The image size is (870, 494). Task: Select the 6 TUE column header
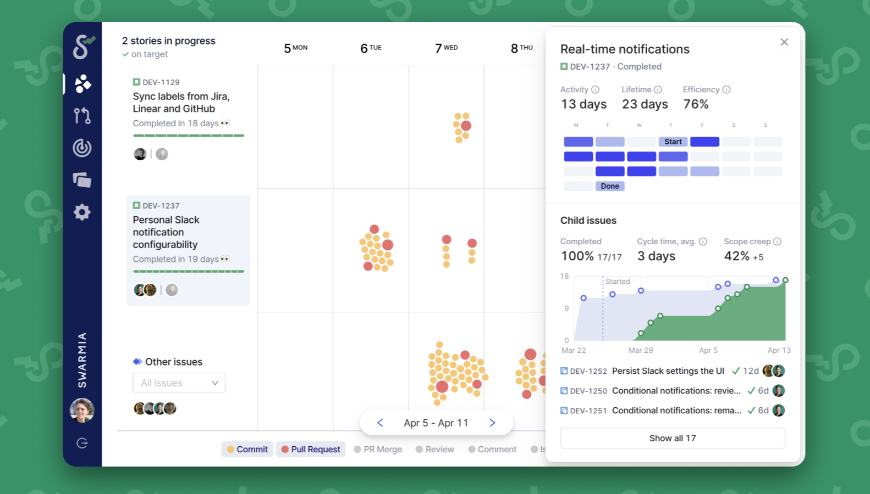[x=371, y=48]
